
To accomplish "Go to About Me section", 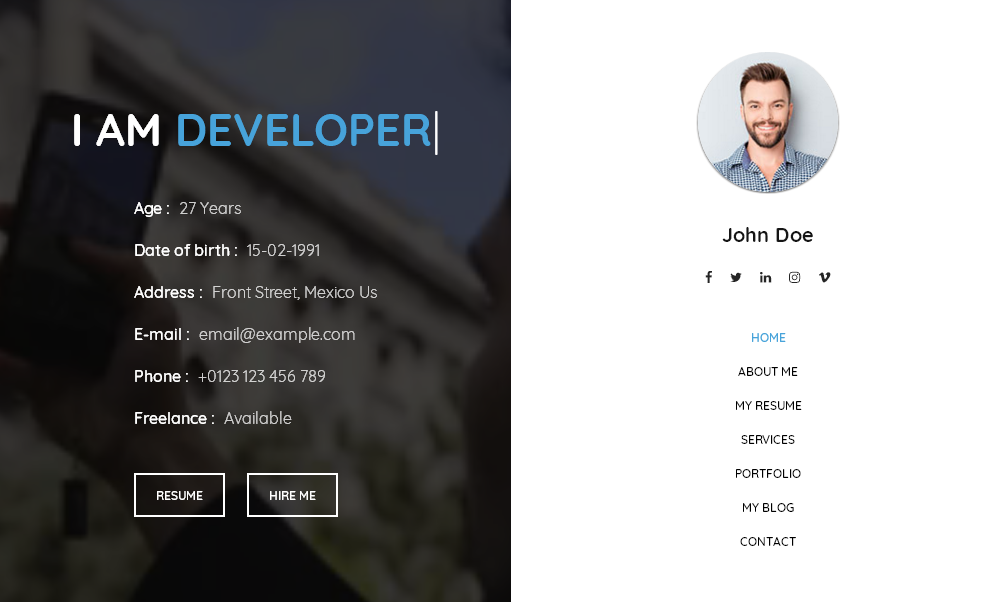I will pos(768,372).
